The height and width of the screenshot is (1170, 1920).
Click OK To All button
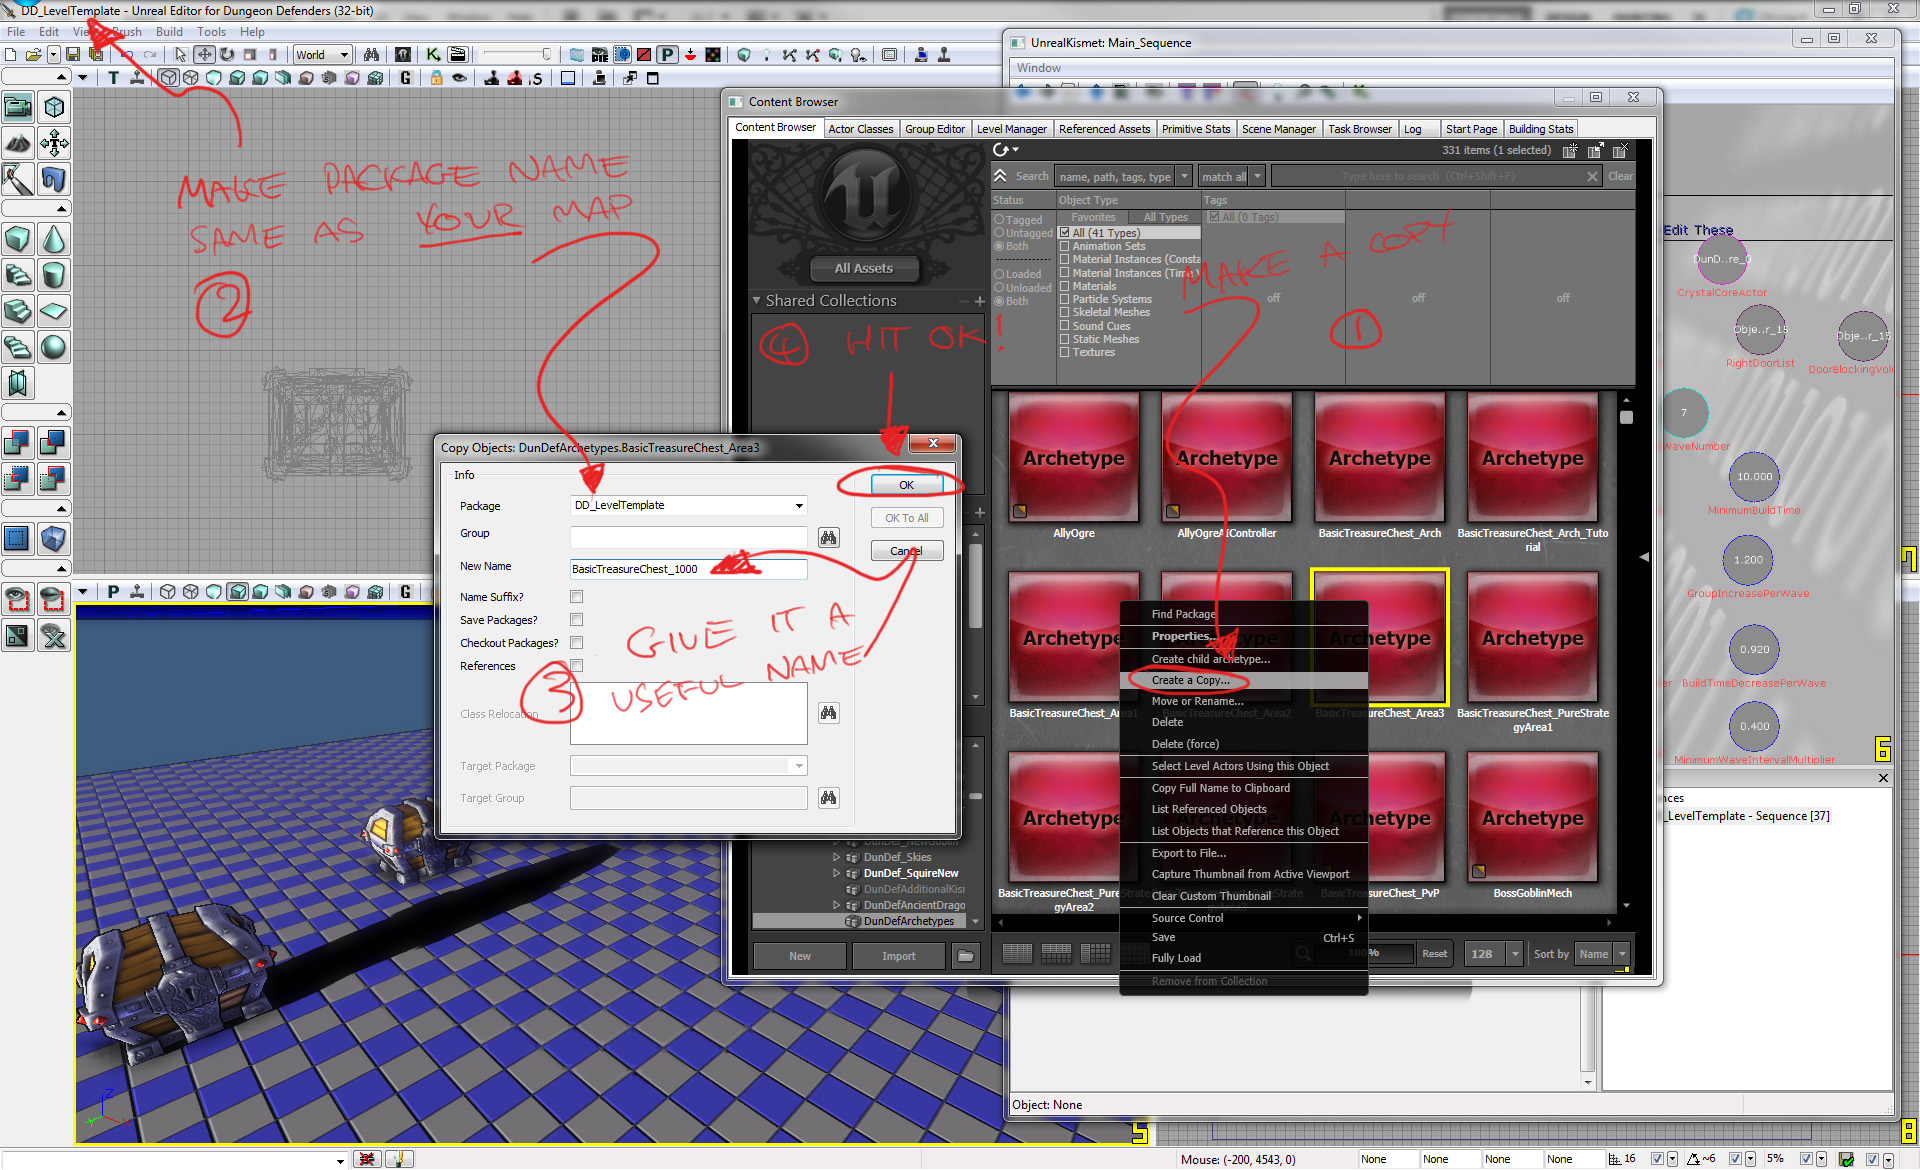[x=906, y=518]
